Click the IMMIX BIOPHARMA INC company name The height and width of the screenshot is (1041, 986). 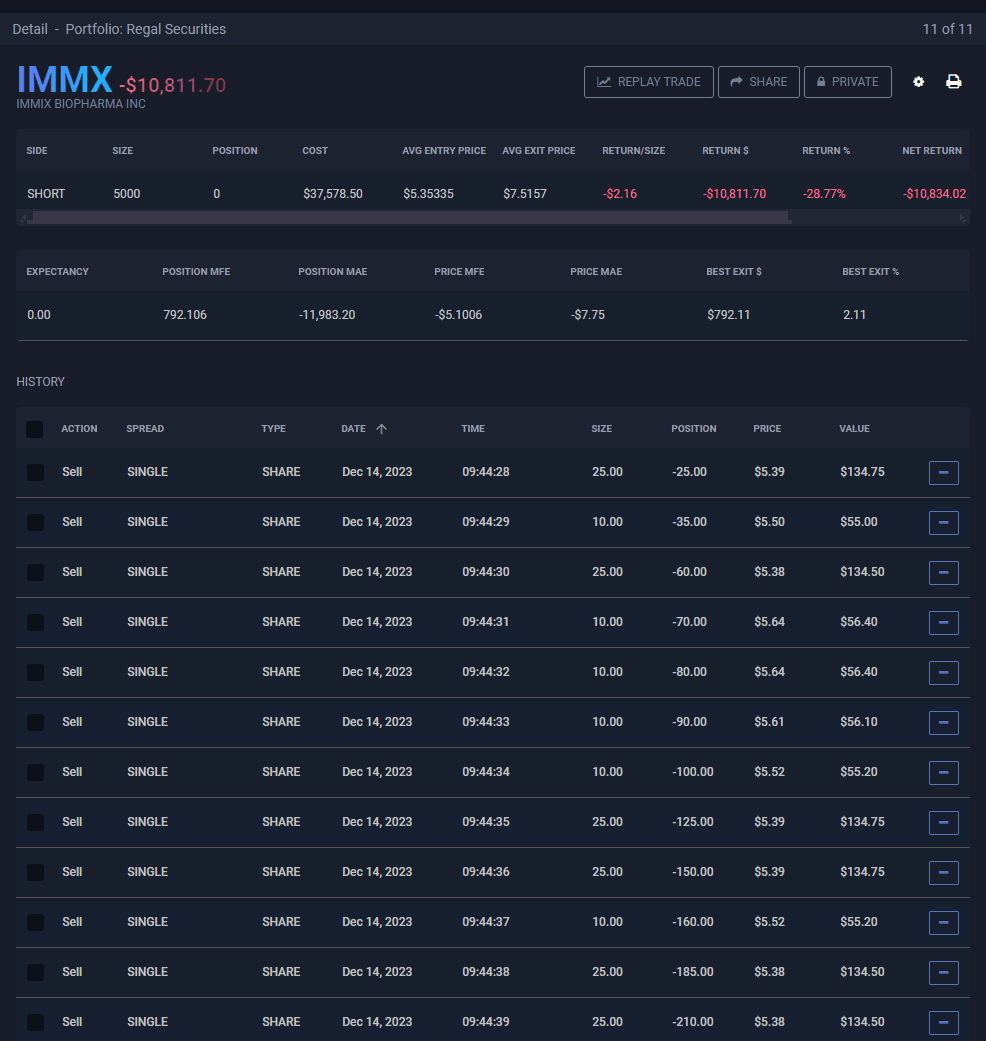tap(81, 104)
